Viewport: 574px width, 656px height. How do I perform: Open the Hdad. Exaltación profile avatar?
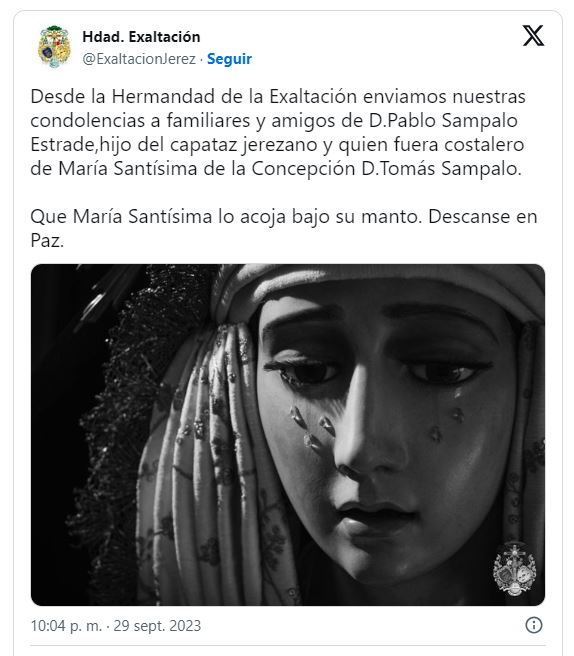[x=54, y=47]
